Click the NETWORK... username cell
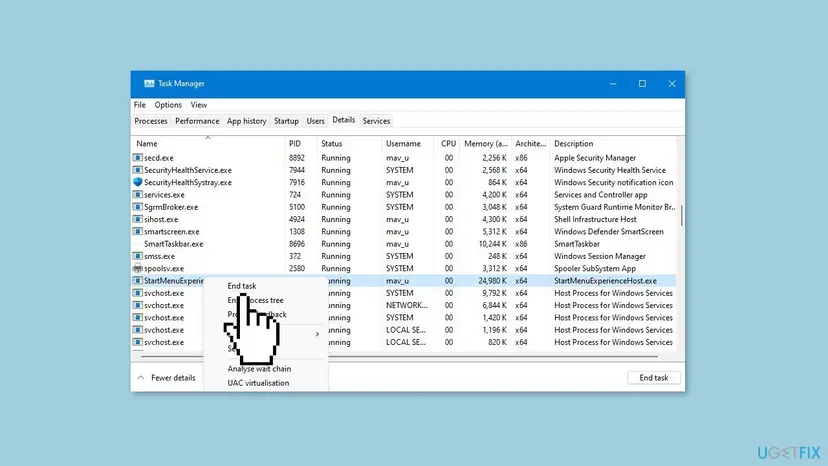Viewport: 828px width, 466px height. coord(407,305)
